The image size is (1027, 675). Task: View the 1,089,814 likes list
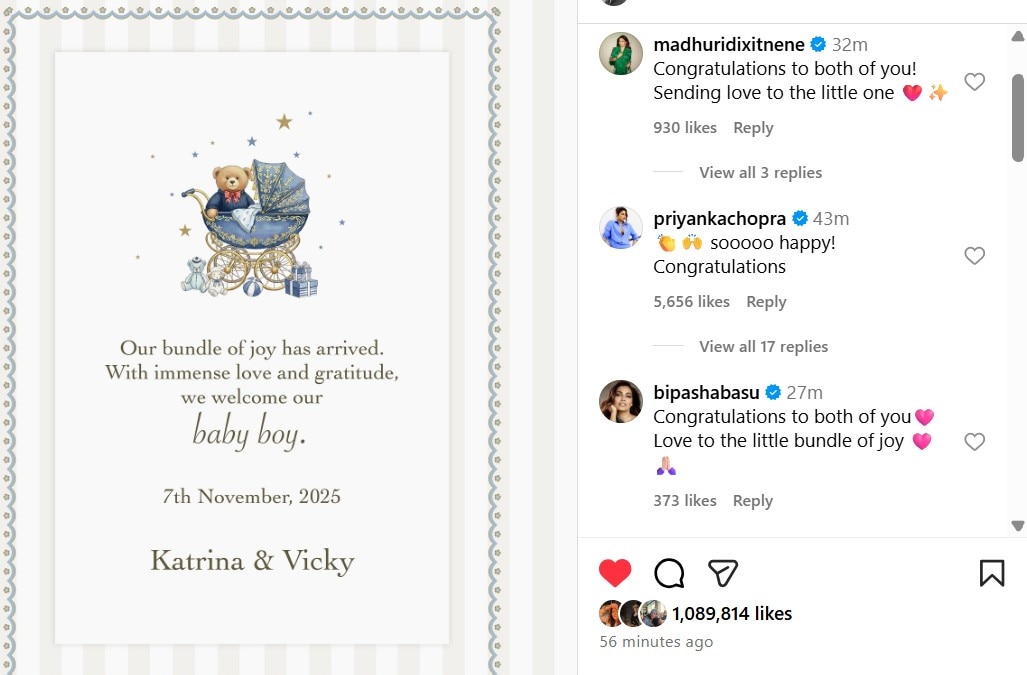[x=732, y=614]
